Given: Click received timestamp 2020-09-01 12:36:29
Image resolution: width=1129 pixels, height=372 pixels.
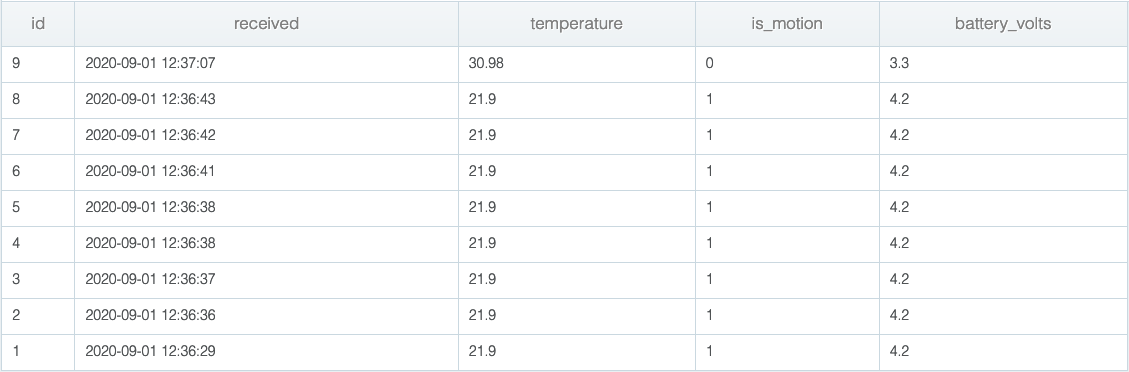Looking at the screenshot, I should tap(150, 352).
